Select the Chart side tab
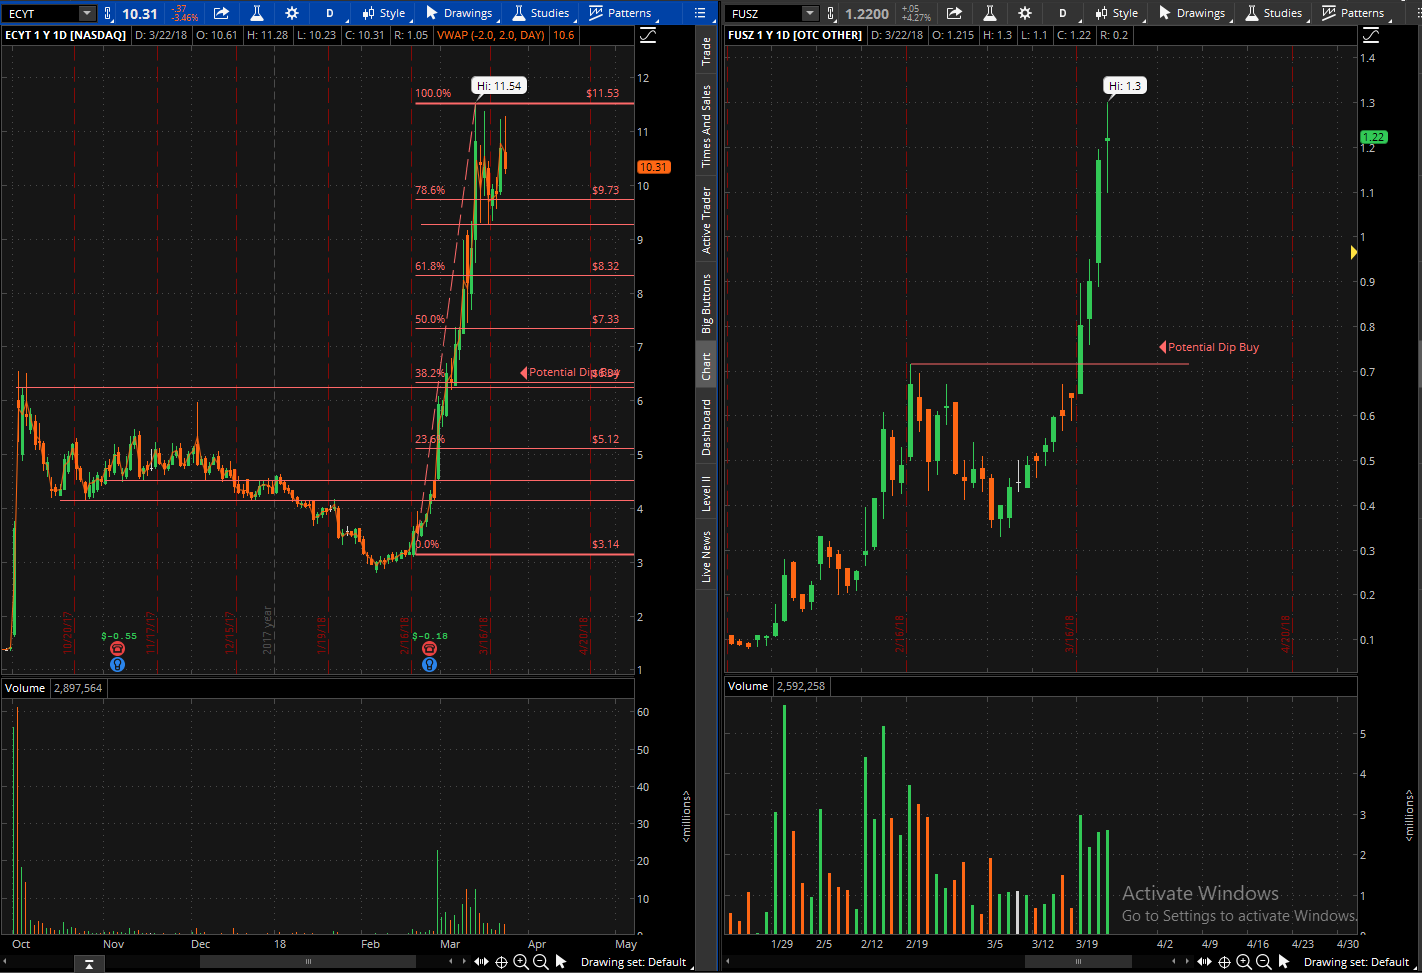This screenshot has height=973, width=1422. (x=706, y=366)
